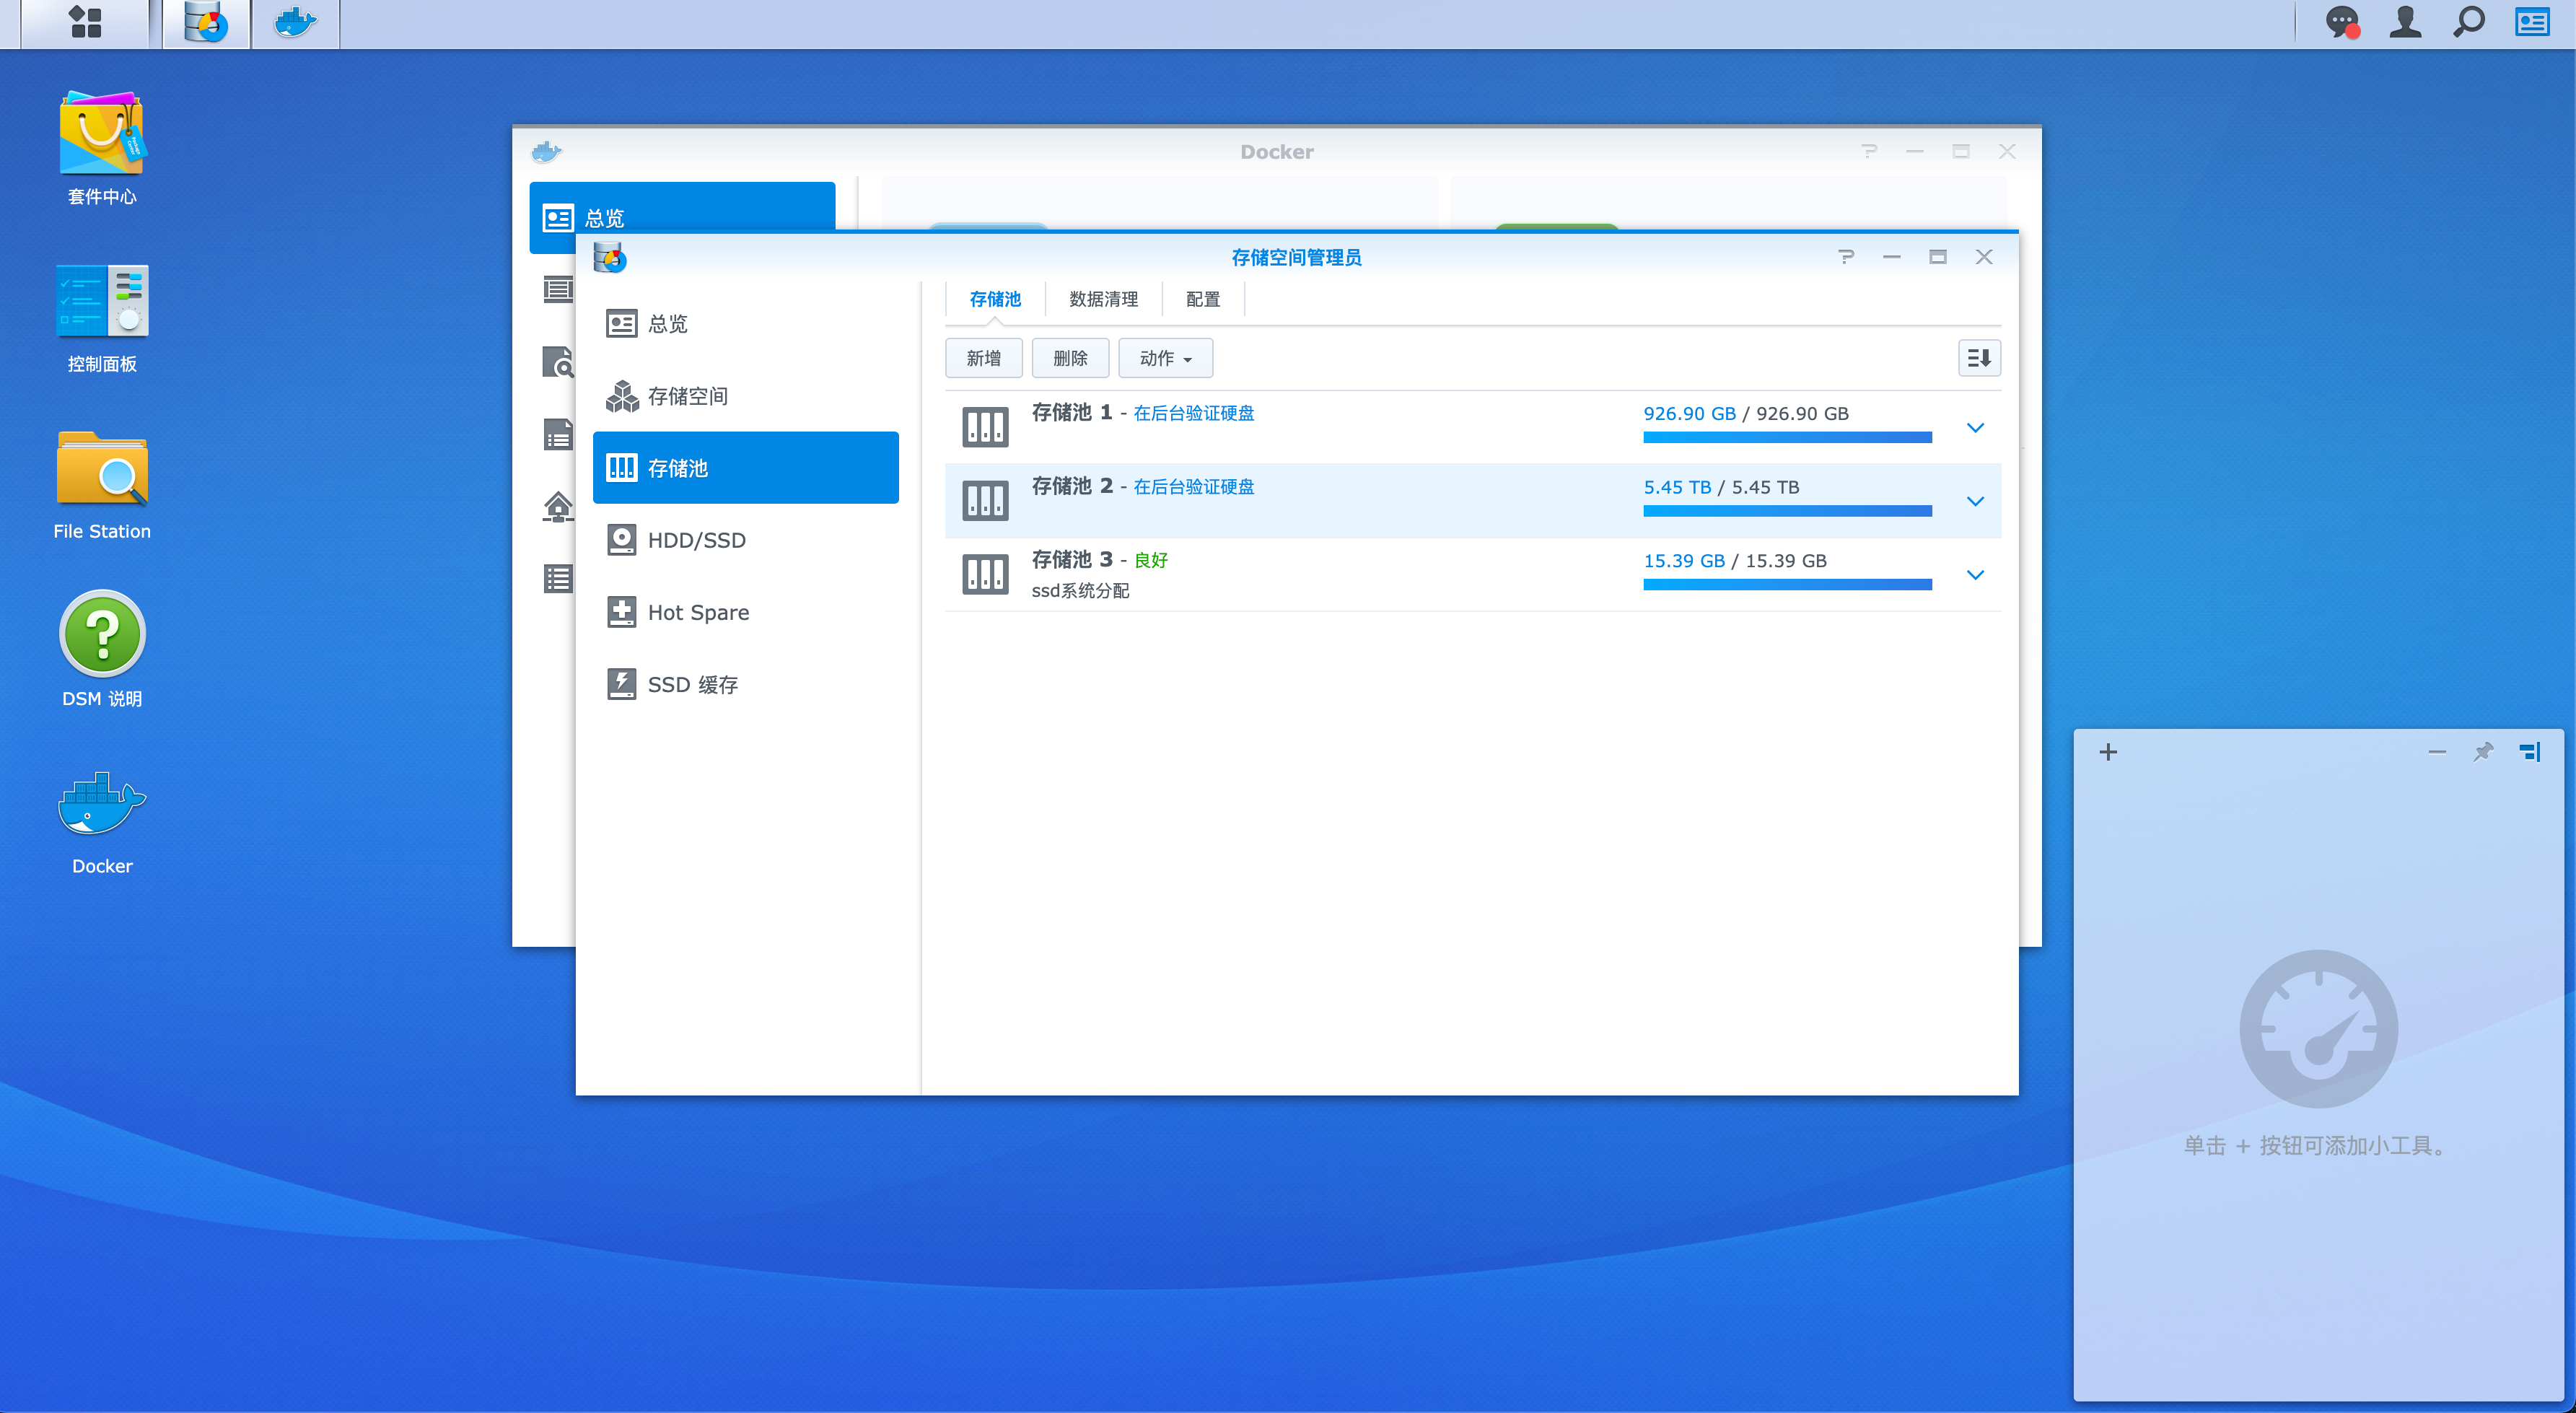Image resolution: width=2576 pixels, height=1413 pixels.
Task: Click the Main Menu grid icon
Action: pyautogui.click(x=86, y=22)
